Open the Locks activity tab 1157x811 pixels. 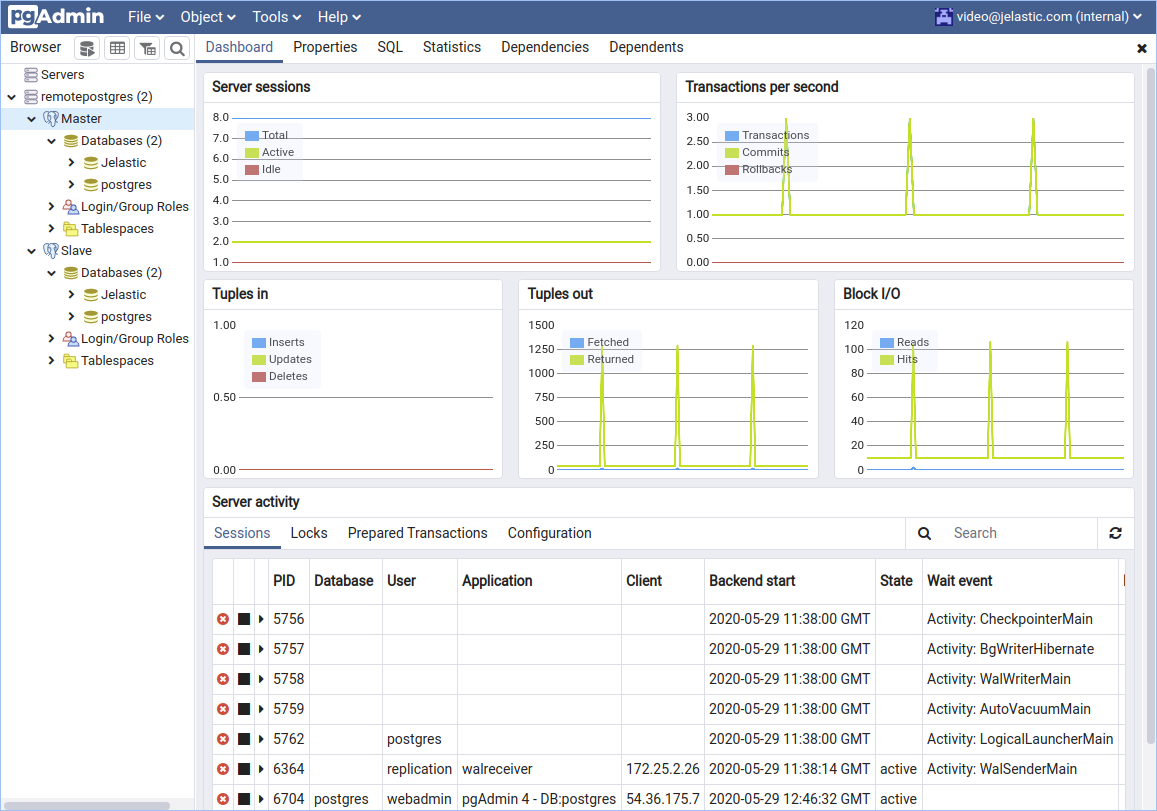308,533
